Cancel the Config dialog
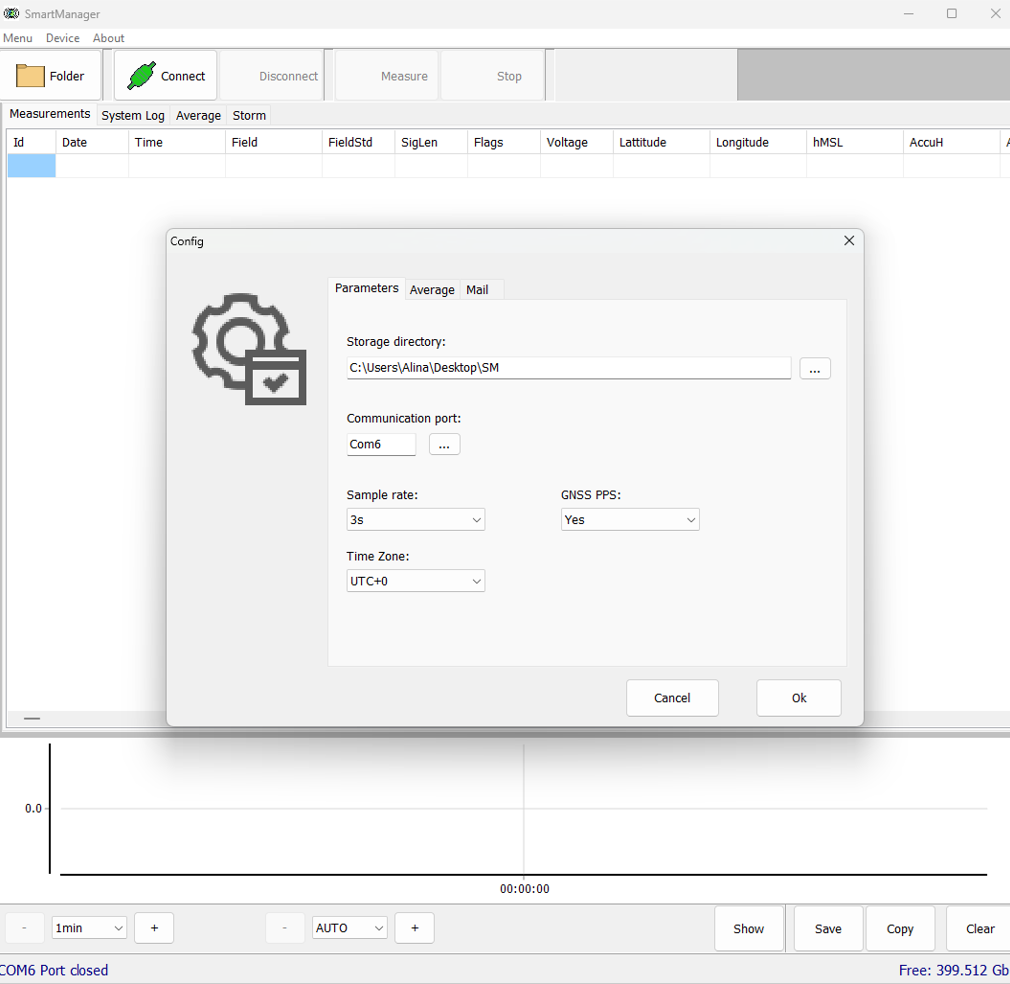 (x=672, y=698)
